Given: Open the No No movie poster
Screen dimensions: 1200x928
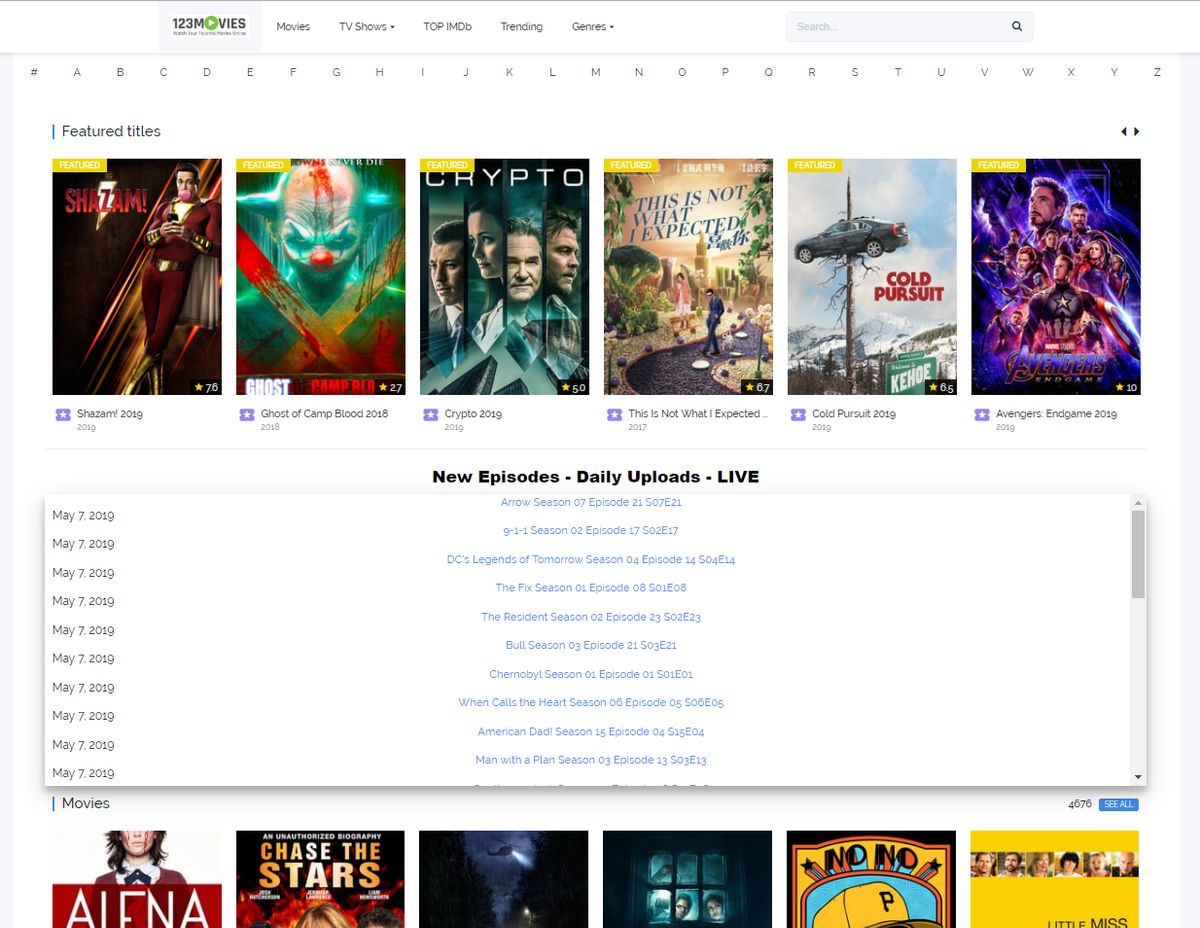Looking at the screenshot, I should 872,879.
